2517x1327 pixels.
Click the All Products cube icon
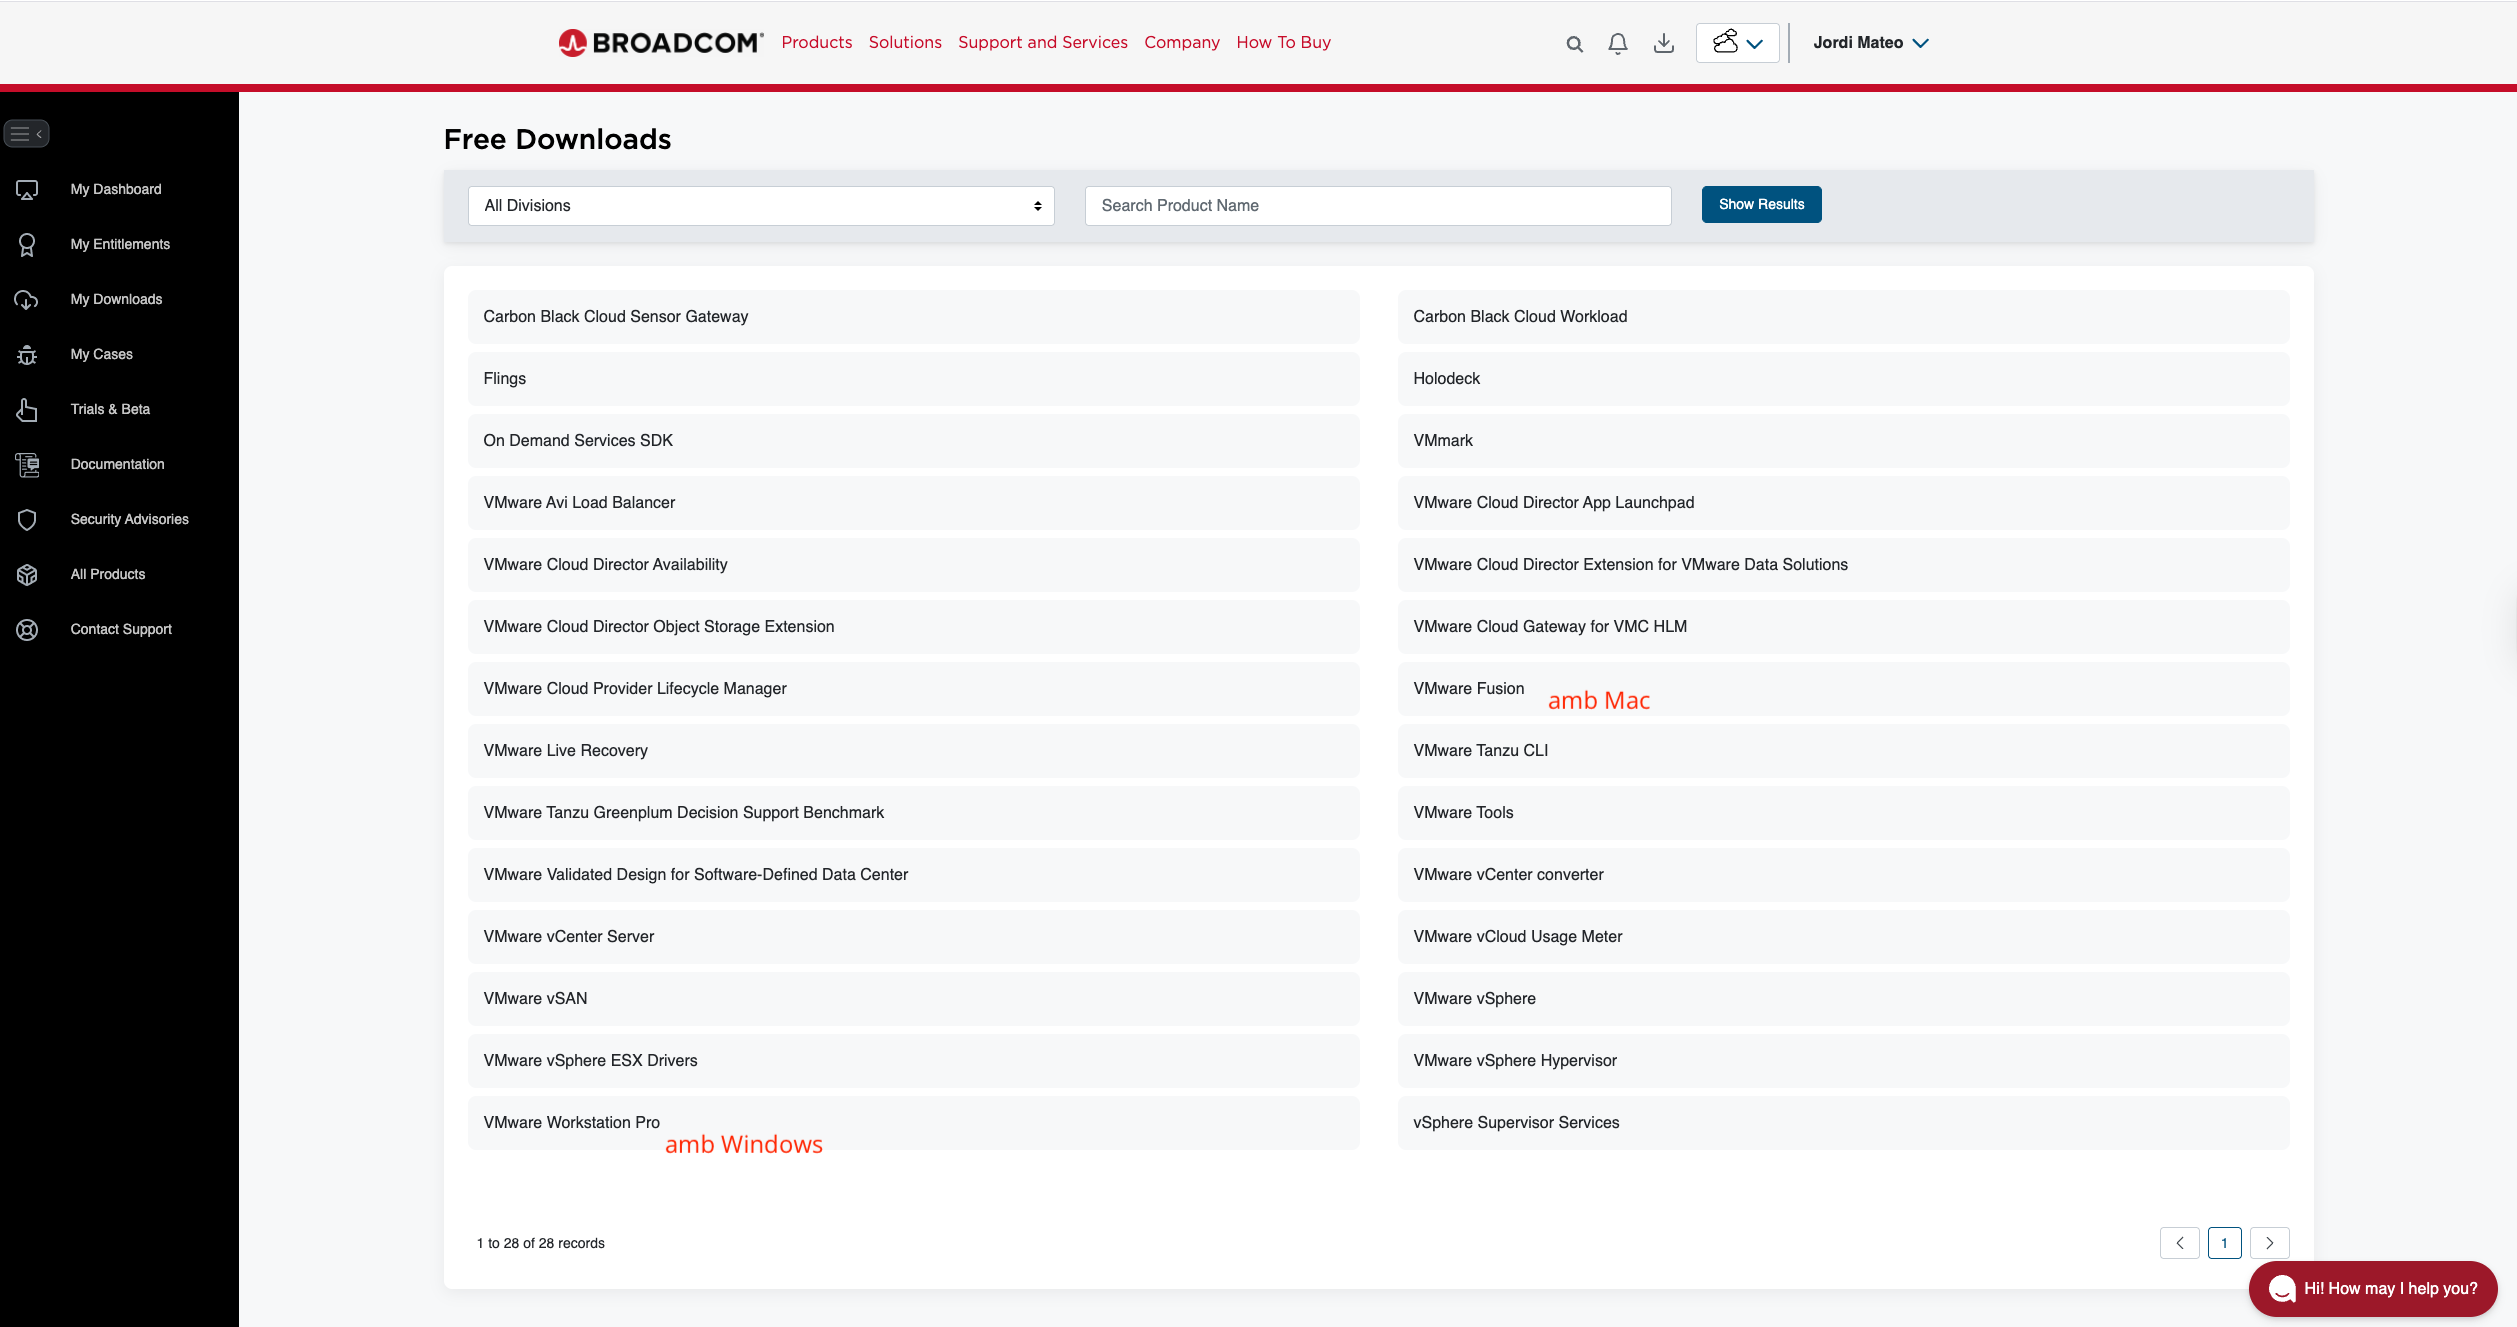coord(27,575)
